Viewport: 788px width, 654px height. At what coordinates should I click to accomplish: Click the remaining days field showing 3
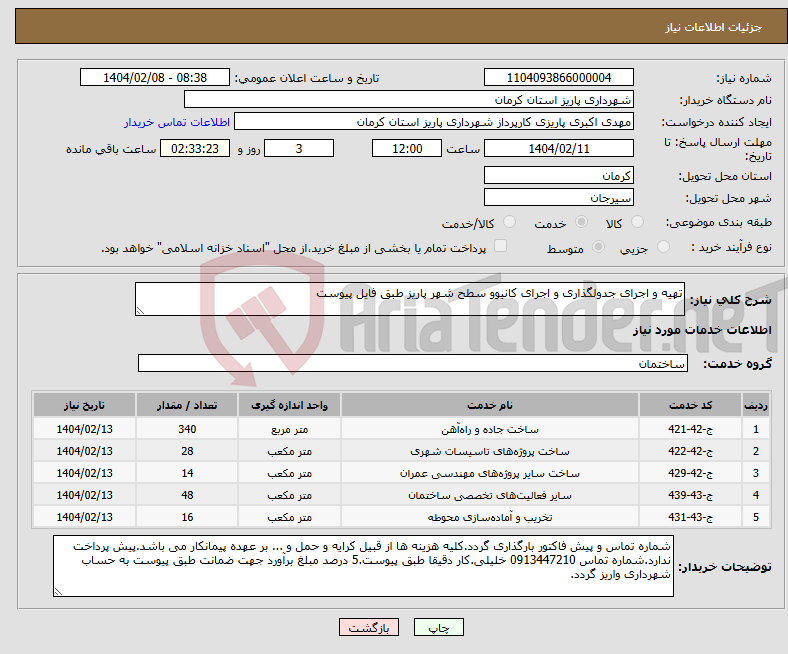[x=299, y=148]
